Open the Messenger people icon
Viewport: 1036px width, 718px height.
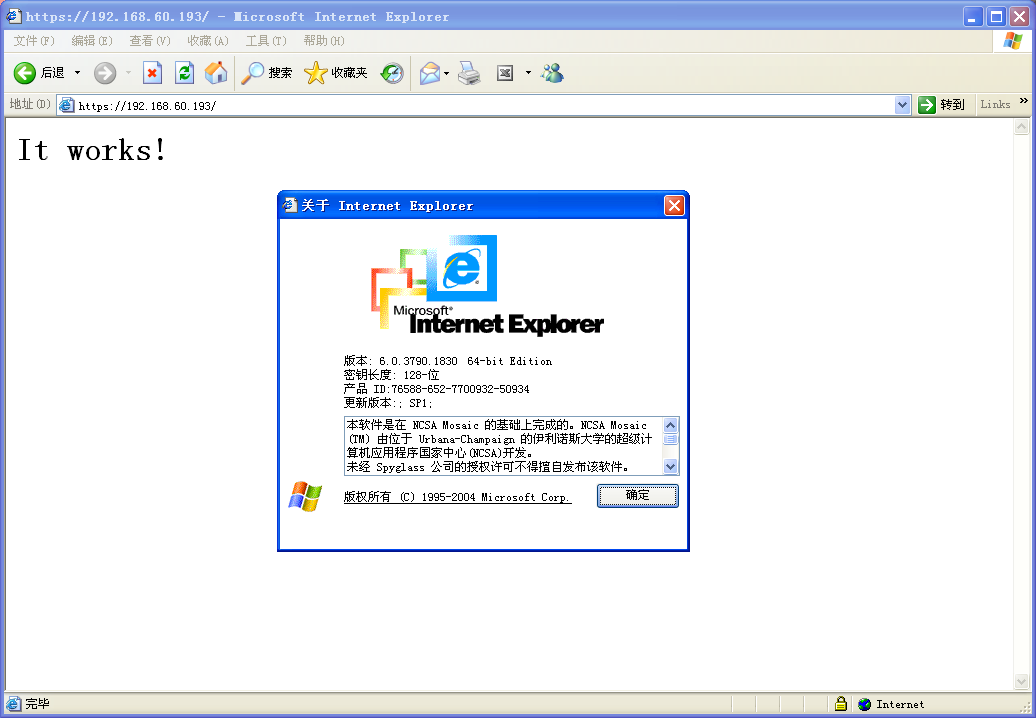(552, 73)
